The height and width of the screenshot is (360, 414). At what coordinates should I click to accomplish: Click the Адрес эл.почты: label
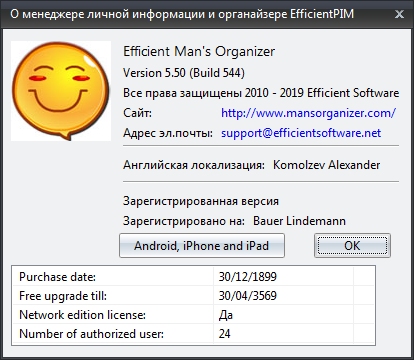168,133
